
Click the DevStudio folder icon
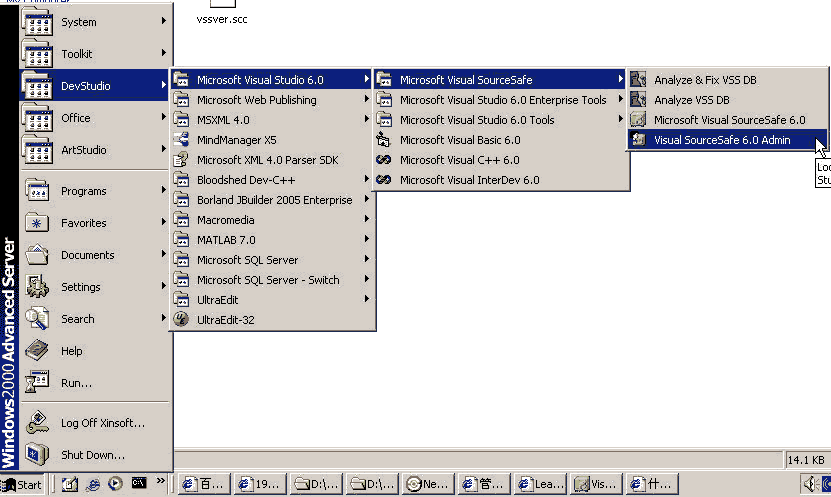[37, 85]
